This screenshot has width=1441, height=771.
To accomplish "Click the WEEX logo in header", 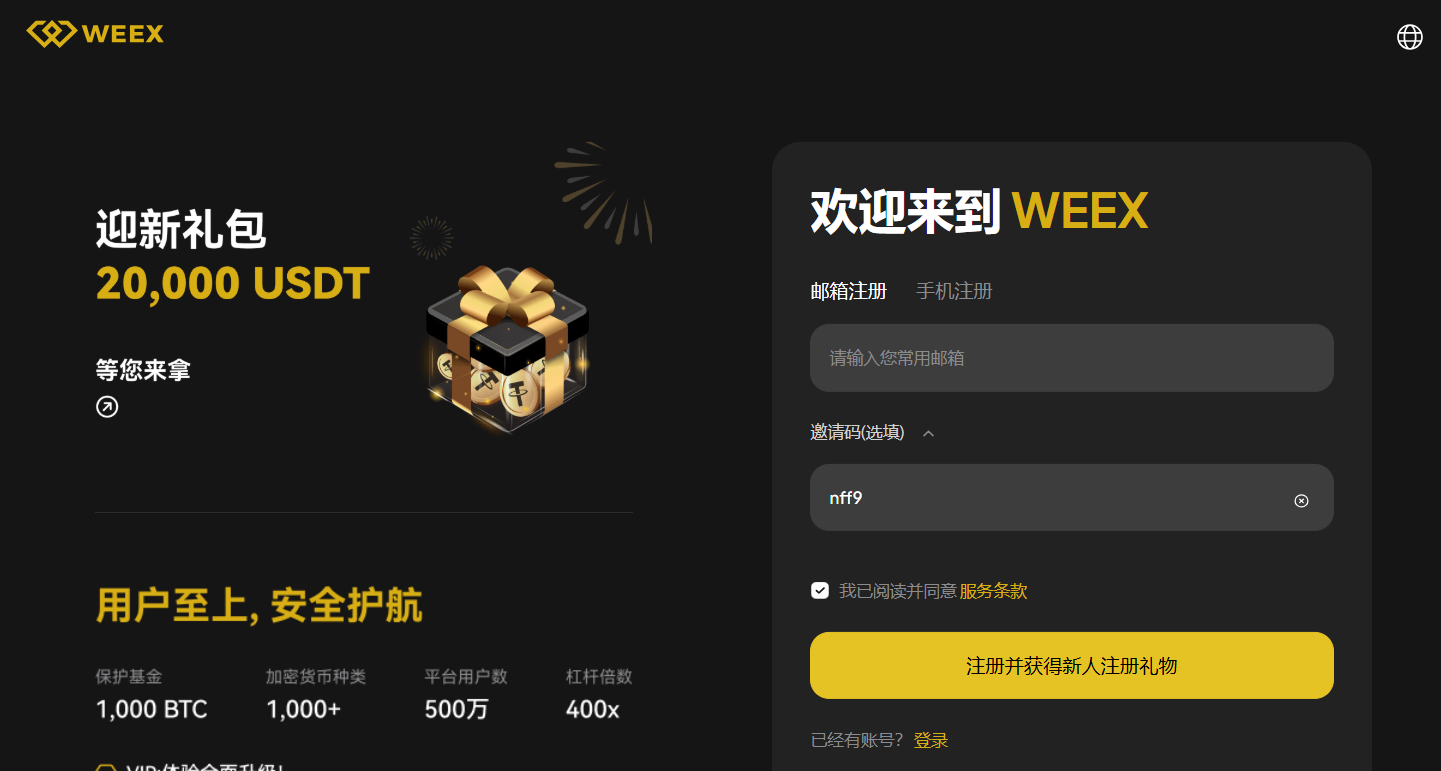I will [95, 33].
